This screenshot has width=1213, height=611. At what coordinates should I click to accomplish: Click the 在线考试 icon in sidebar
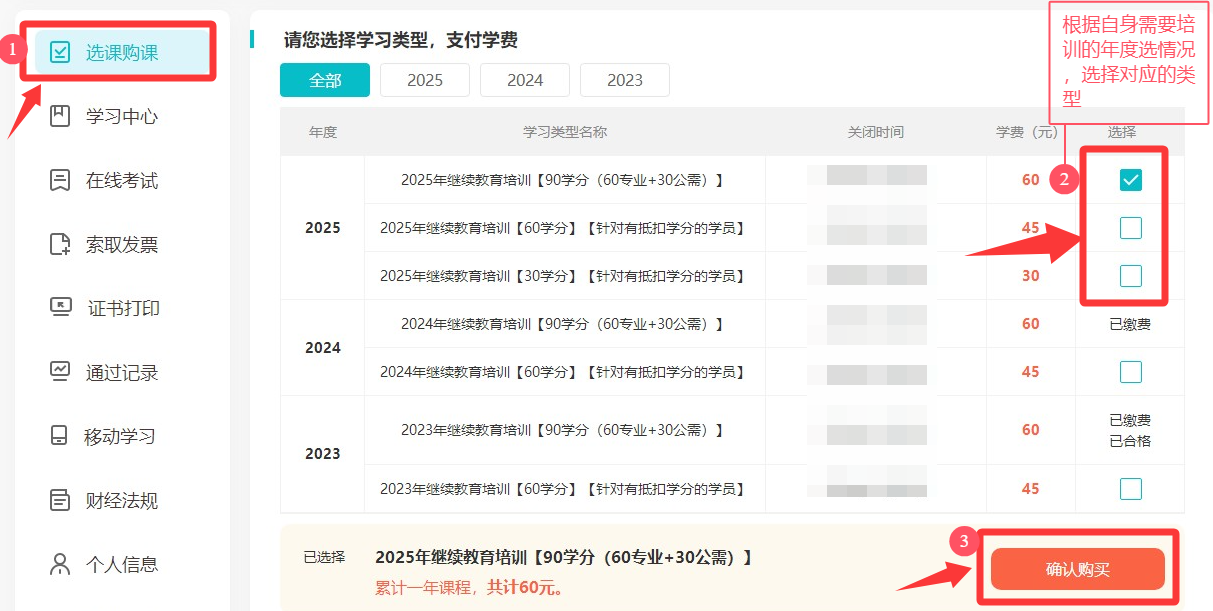60,180
